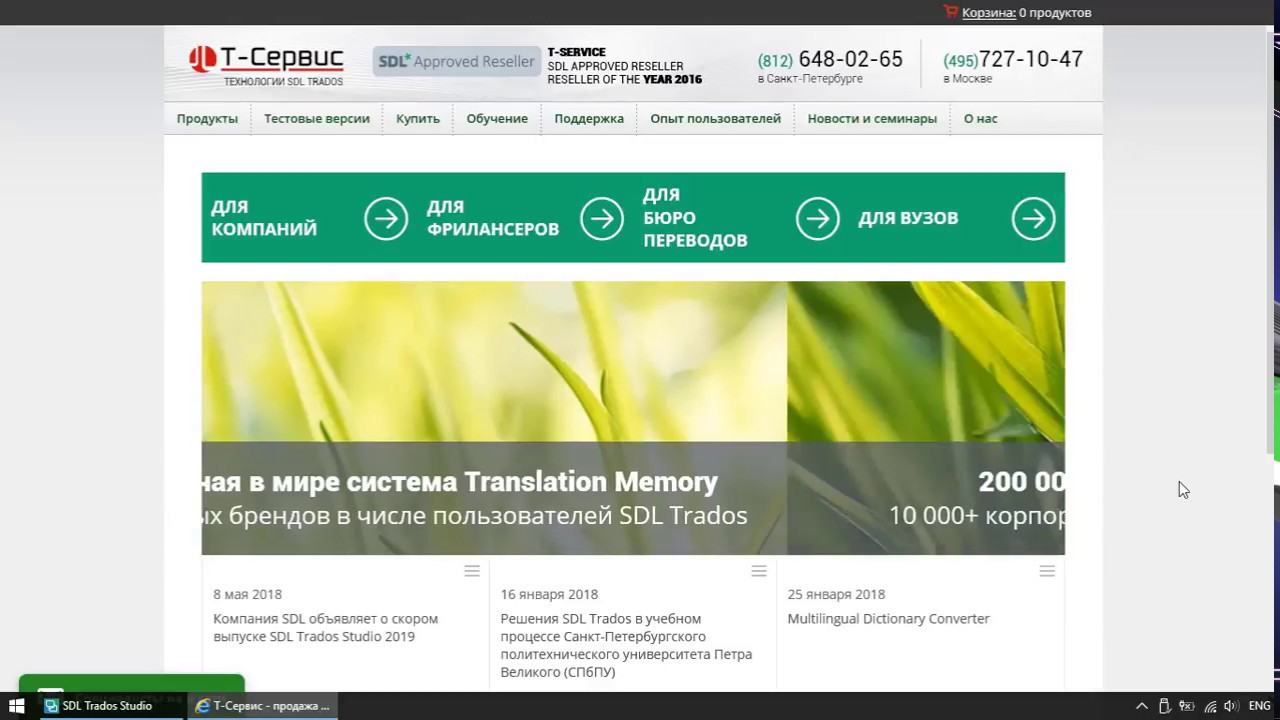This screenshot has width=1280, height=720.
Task: Open the Решения SDL Trados в учебном процессе article
Action: (x=626, y=645)
